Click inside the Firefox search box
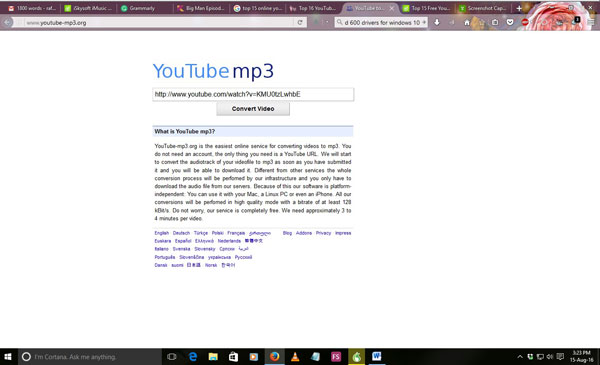This screenshot has width=600, height=365. pyautogui.click(x=381, y=23)
